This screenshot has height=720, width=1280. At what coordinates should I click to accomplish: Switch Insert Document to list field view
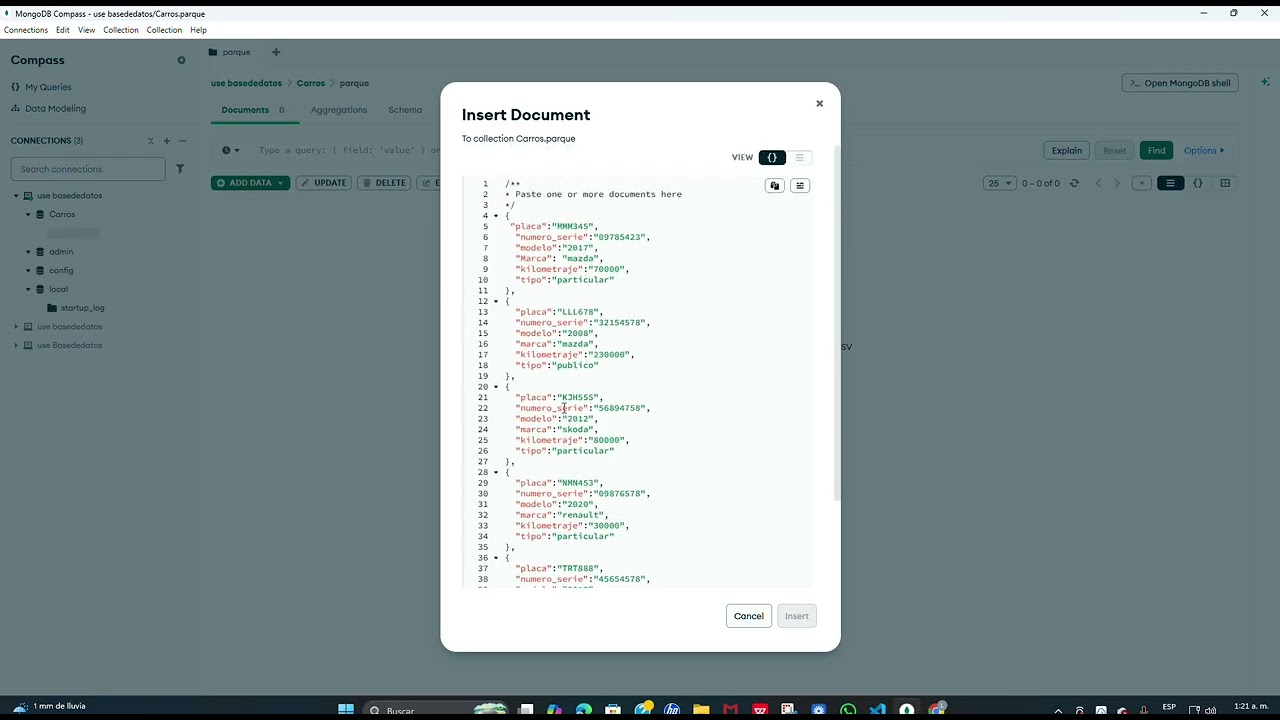[799, 157]
